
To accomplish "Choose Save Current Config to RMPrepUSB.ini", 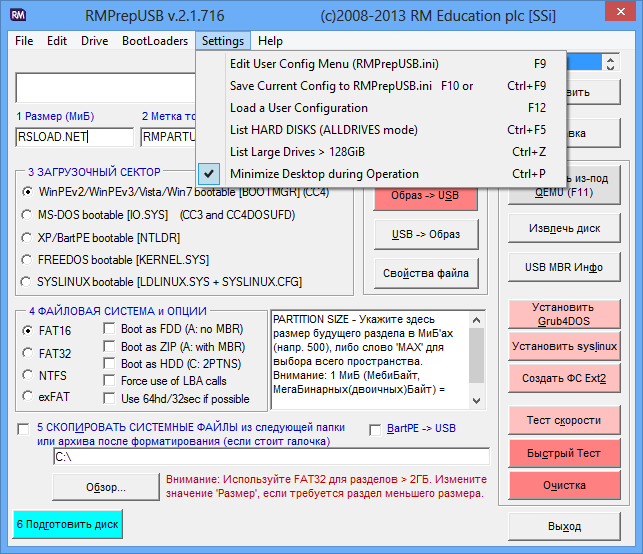I will point(381,86).
